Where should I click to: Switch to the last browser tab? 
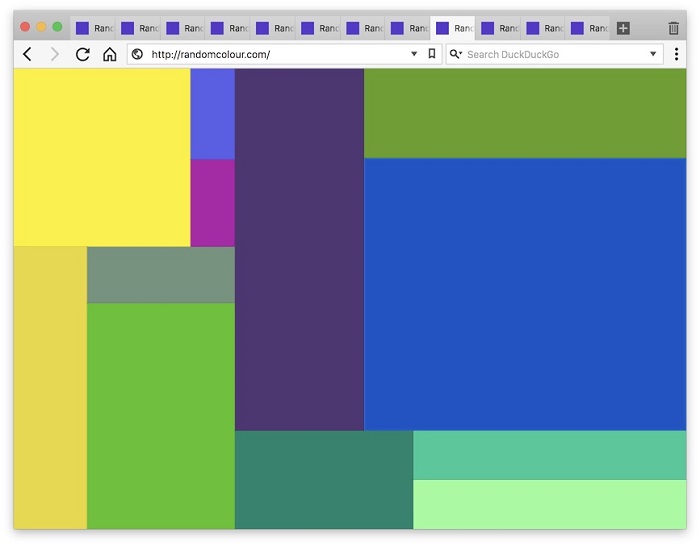tap(590, 28)
